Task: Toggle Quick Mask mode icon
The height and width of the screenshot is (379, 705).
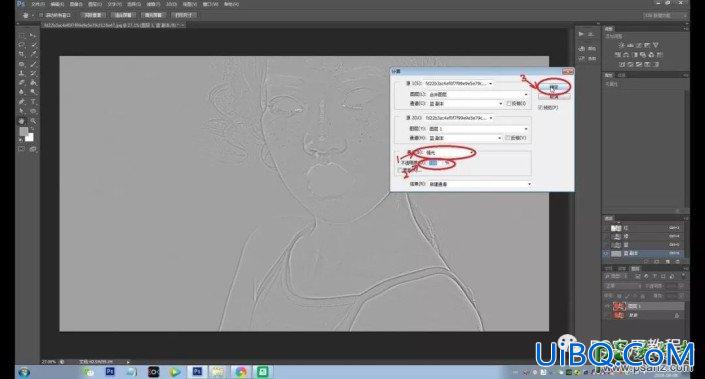Action: pyautogui.click(x=21, y=149)
